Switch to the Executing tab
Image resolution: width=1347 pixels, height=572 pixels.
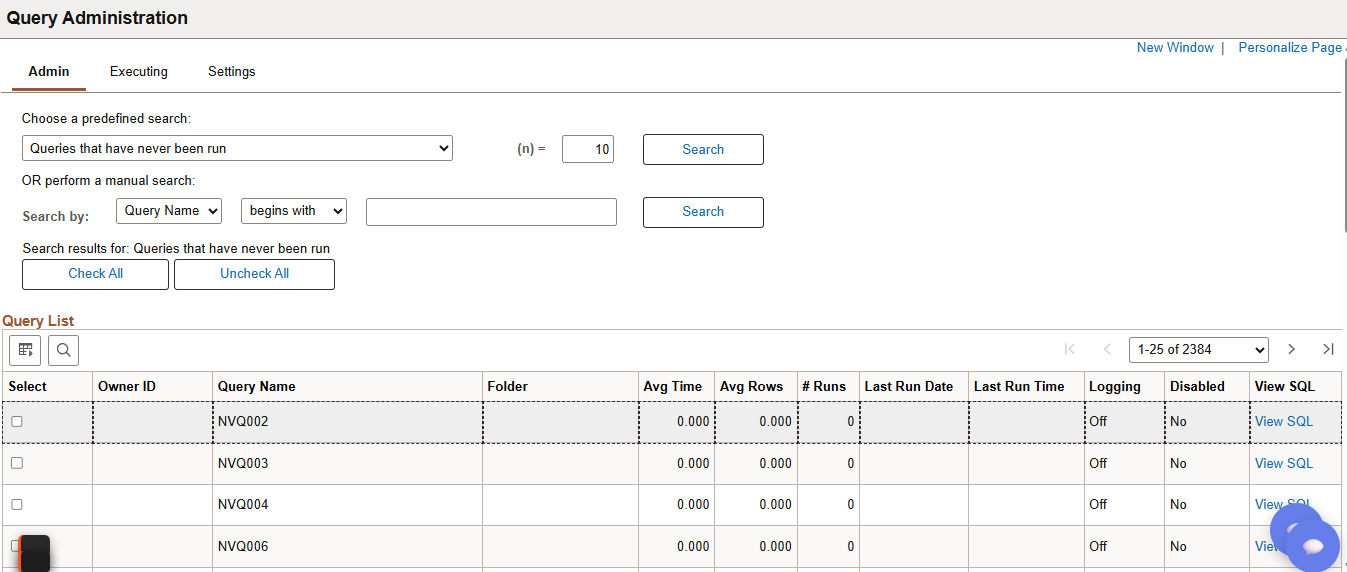pos(139,72)
